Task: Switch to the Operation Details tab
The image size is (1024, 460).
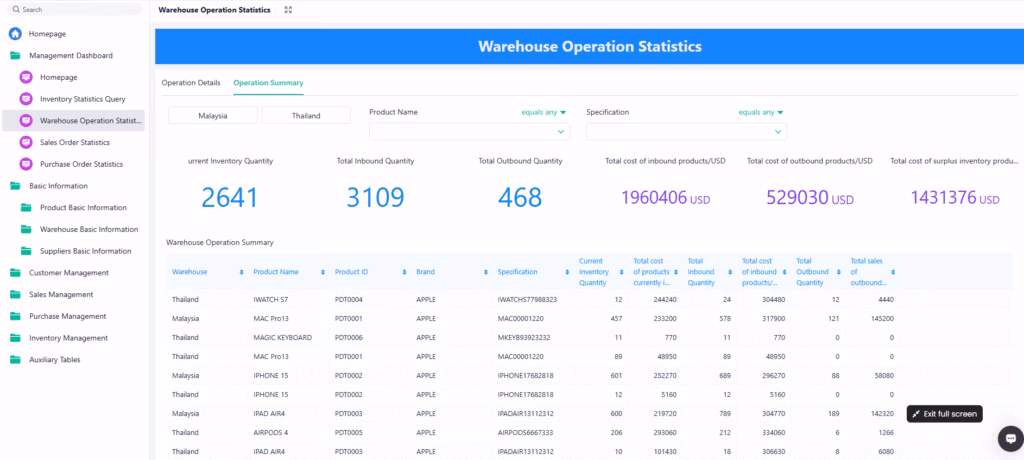Action: click(x=191, y=82)
